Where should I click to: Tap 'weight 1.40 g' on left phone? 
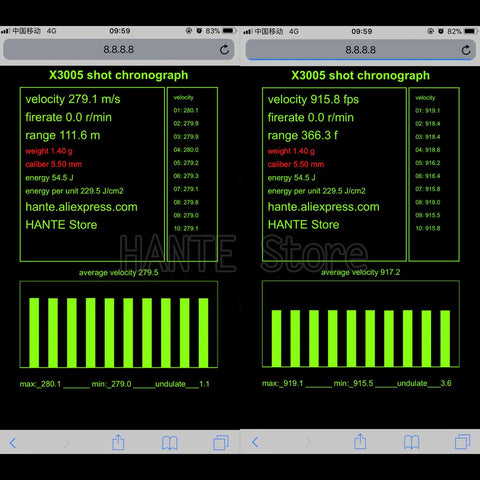49,151
